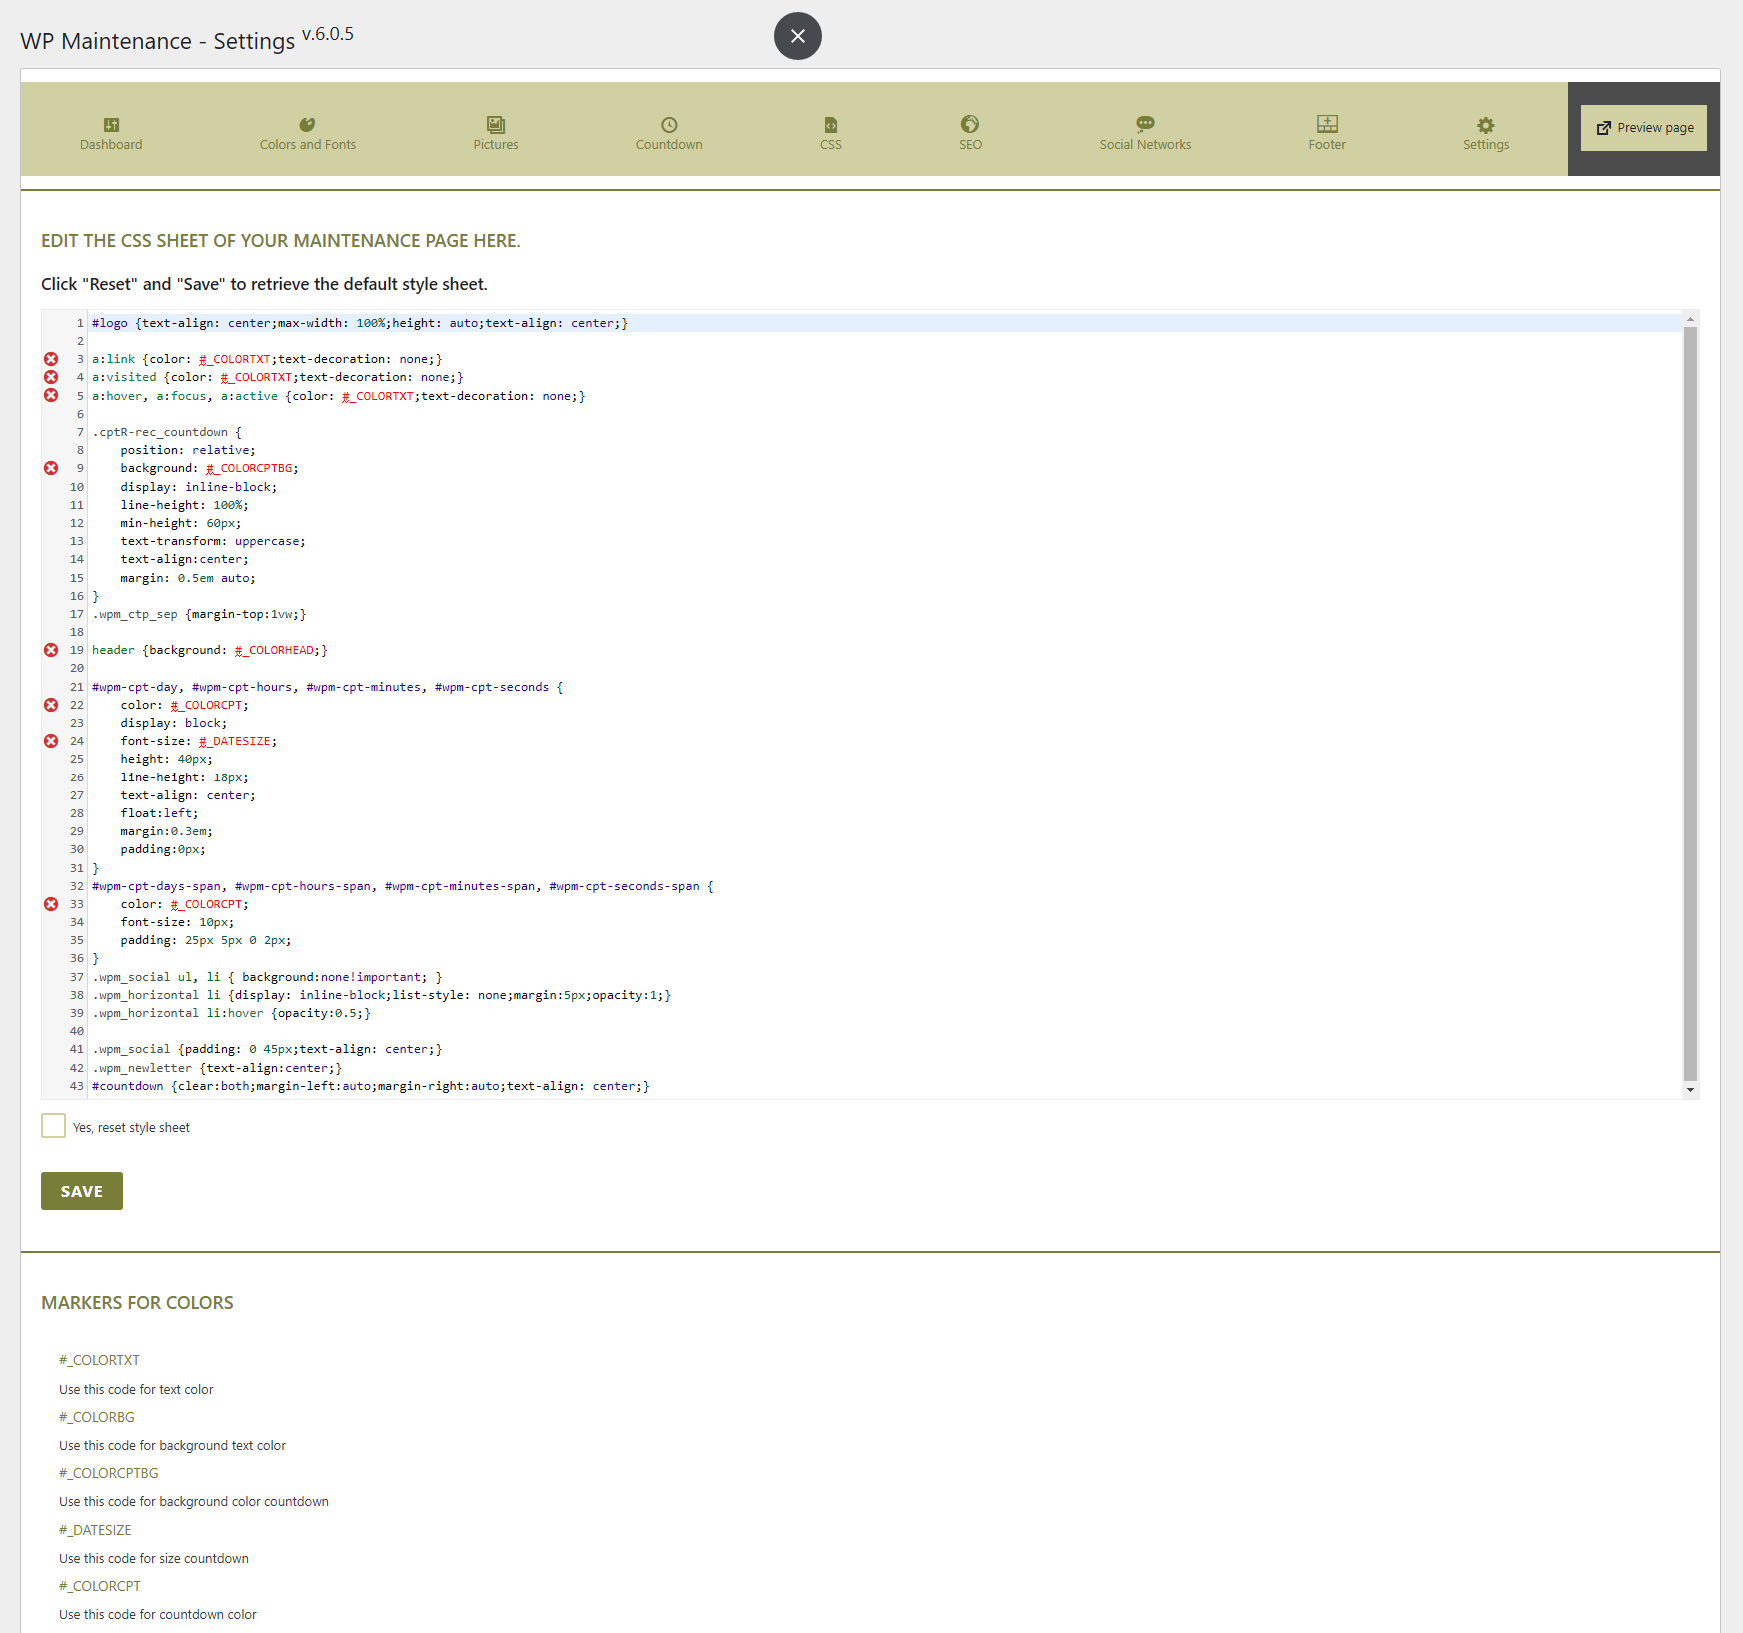Click 'Use this code for countdown color' text
Screen dimensions: 1743x1633
tap(158, 1614)
